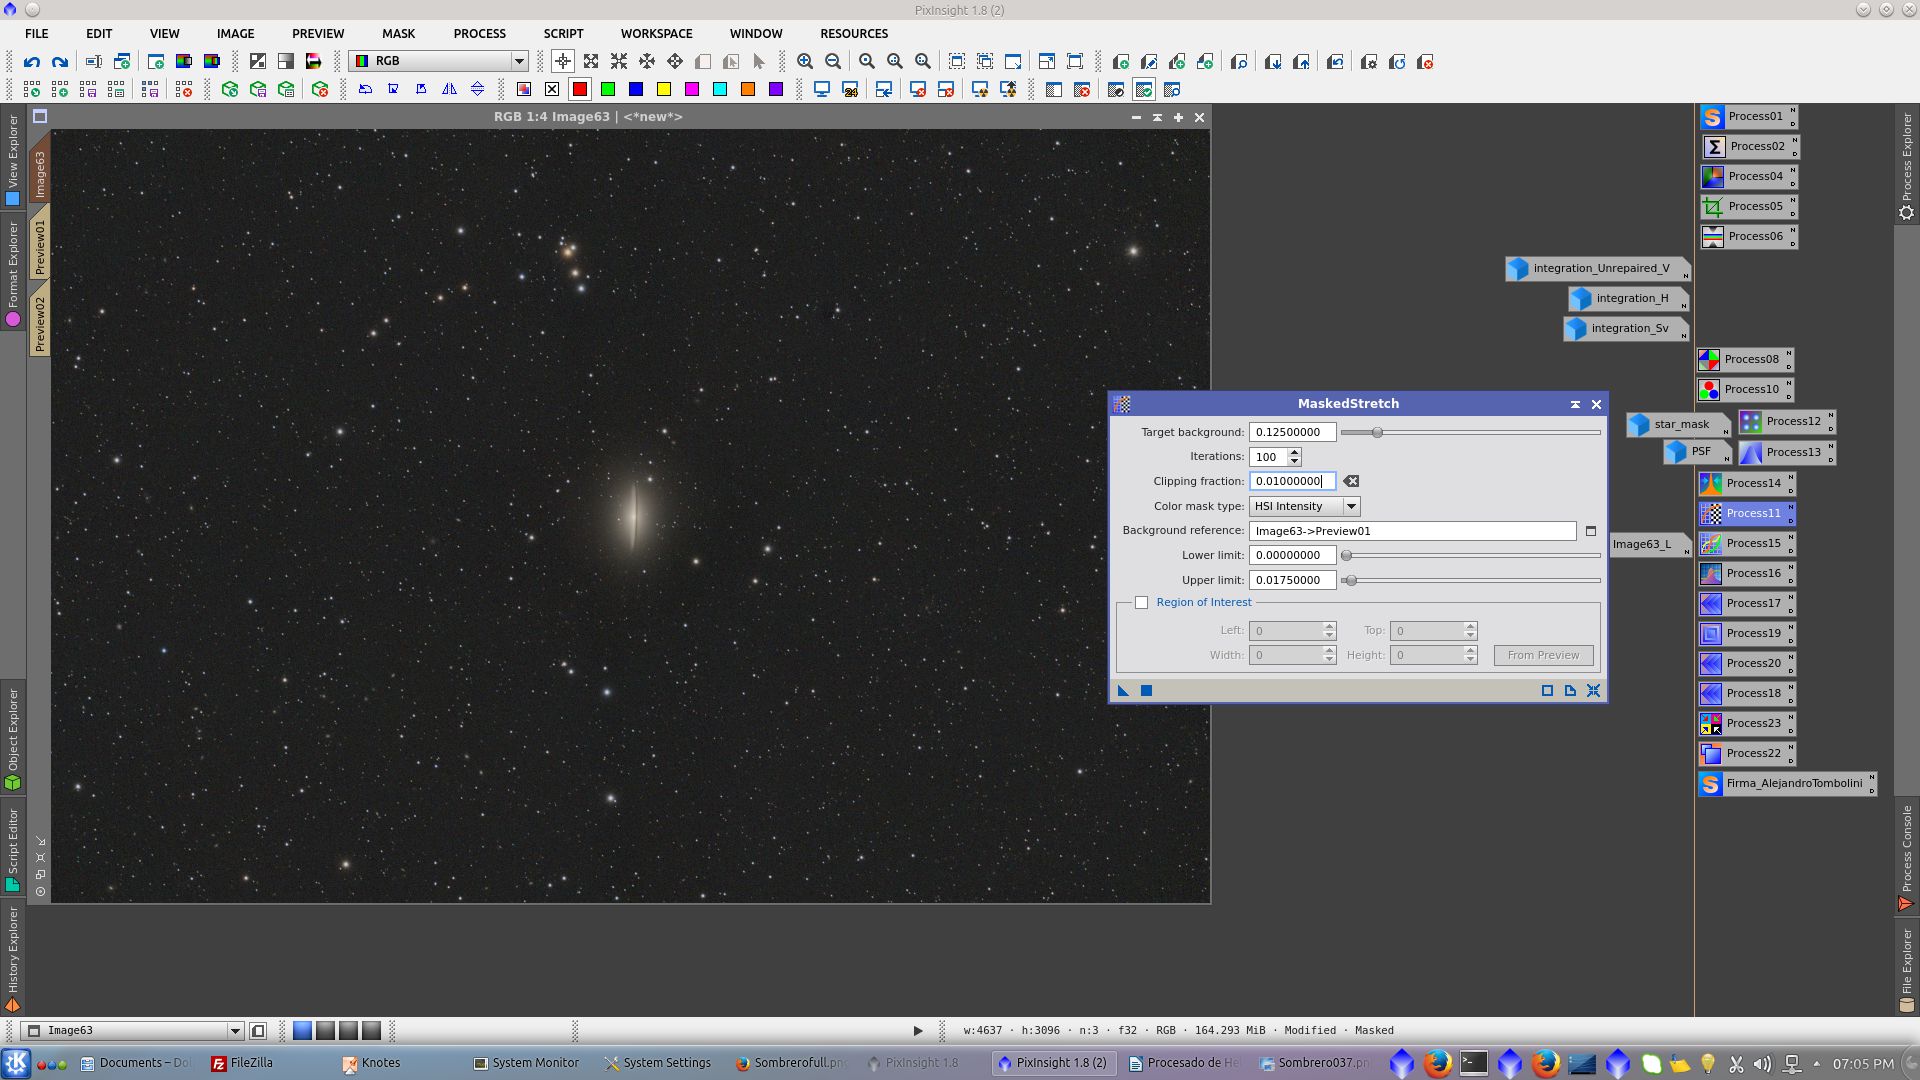
Task: Open FileZilla from the taskbar
Action: (x=242, y=1063)
